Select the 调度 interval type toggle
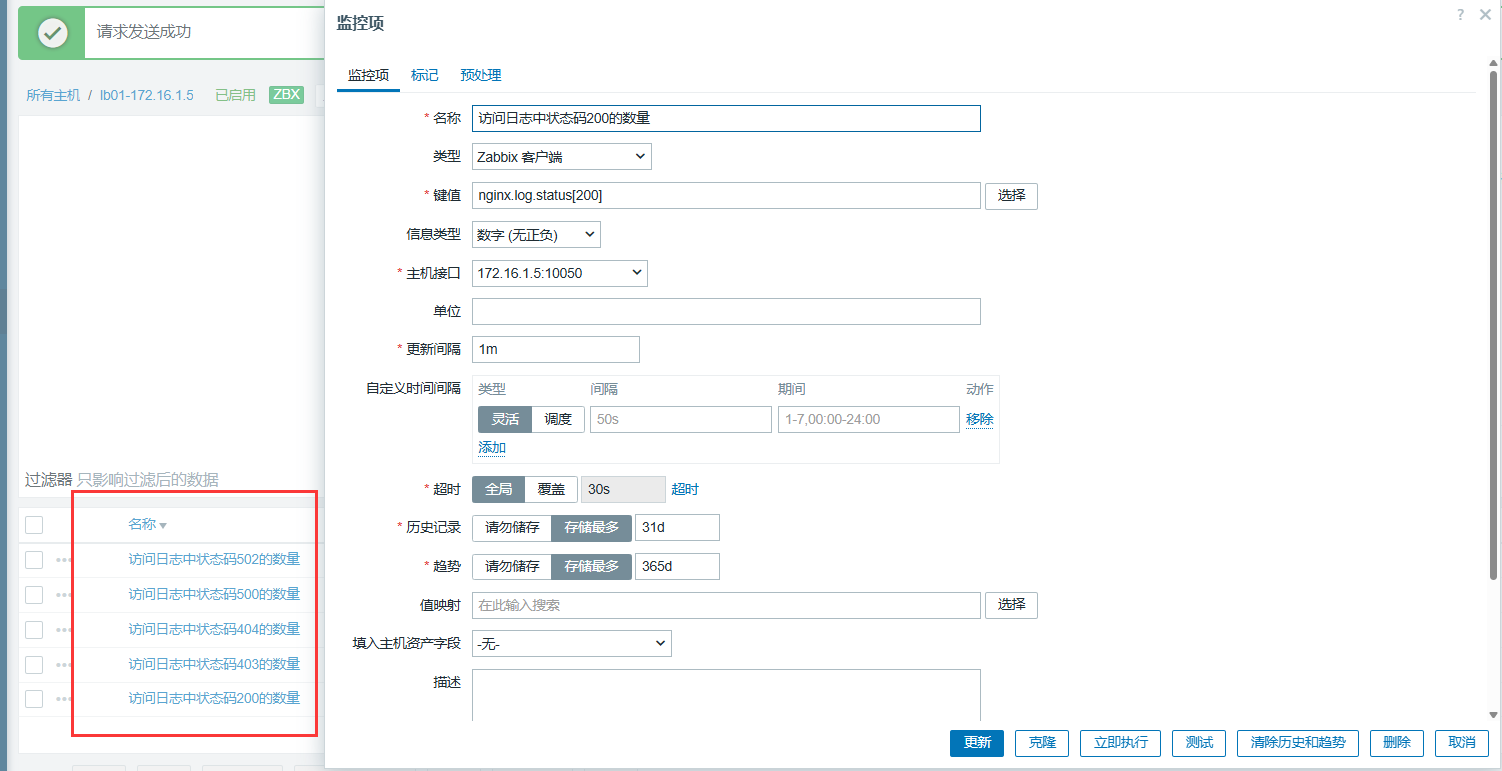Image resolution: width=1502 pixels, height=771 pixels. (x=557, y=419)
